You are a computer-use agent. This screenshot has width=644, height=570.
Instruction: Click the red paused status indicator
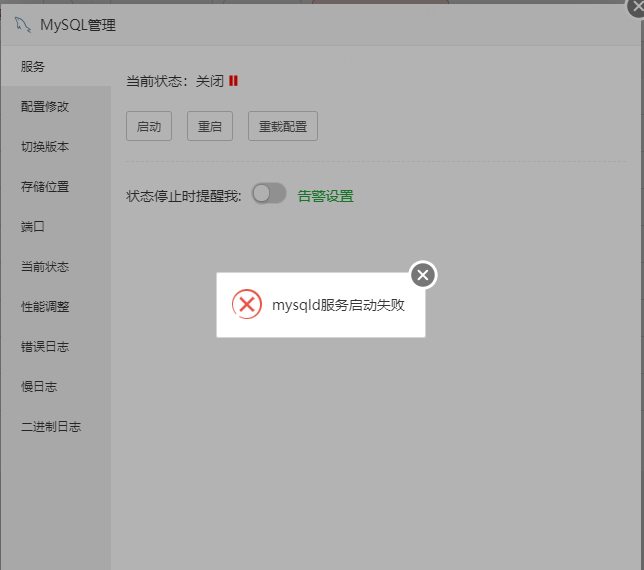tap(233, 81)
